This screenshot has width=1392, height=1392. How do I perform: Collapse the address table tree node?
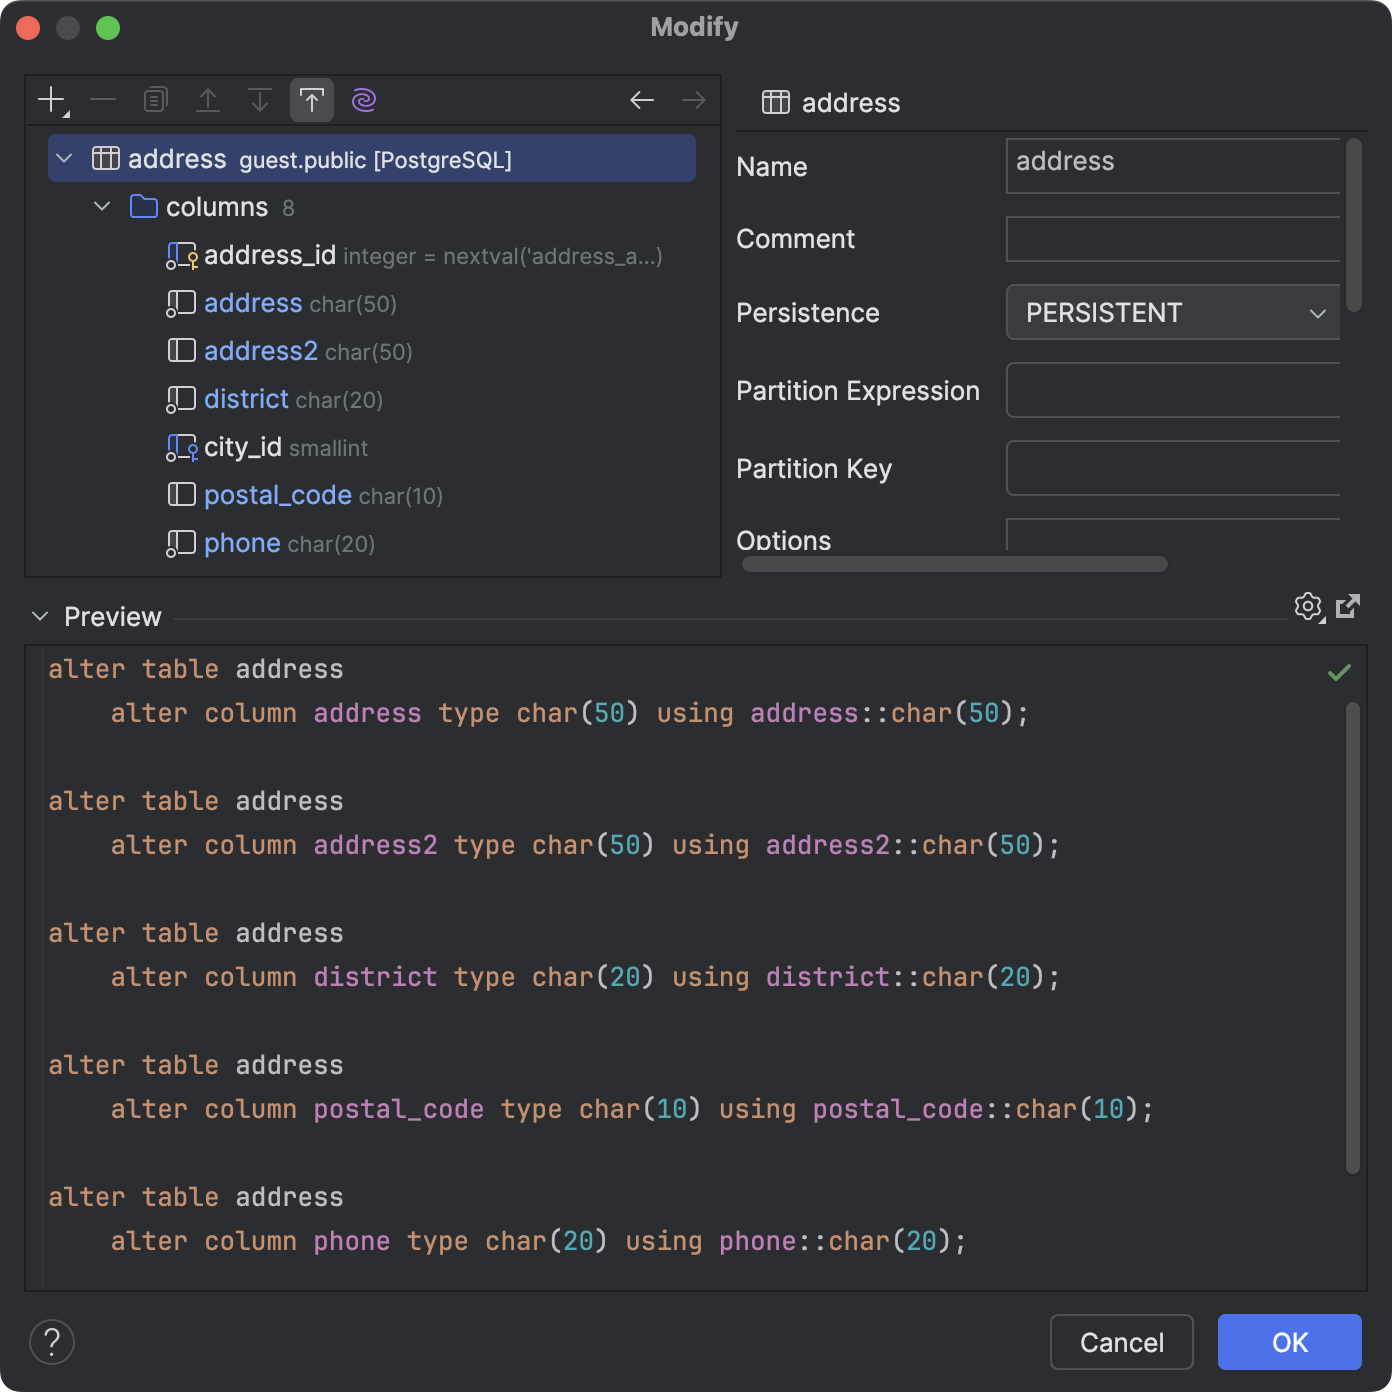tap(65, 159)
